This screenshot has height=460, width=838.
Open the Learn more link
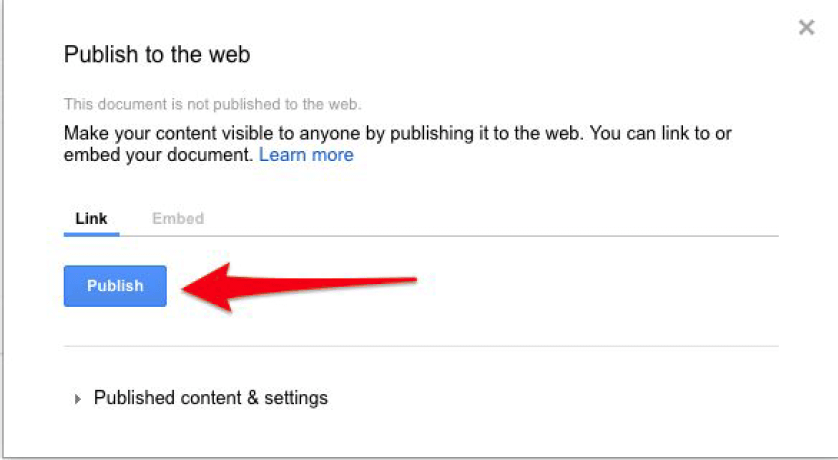306,155
